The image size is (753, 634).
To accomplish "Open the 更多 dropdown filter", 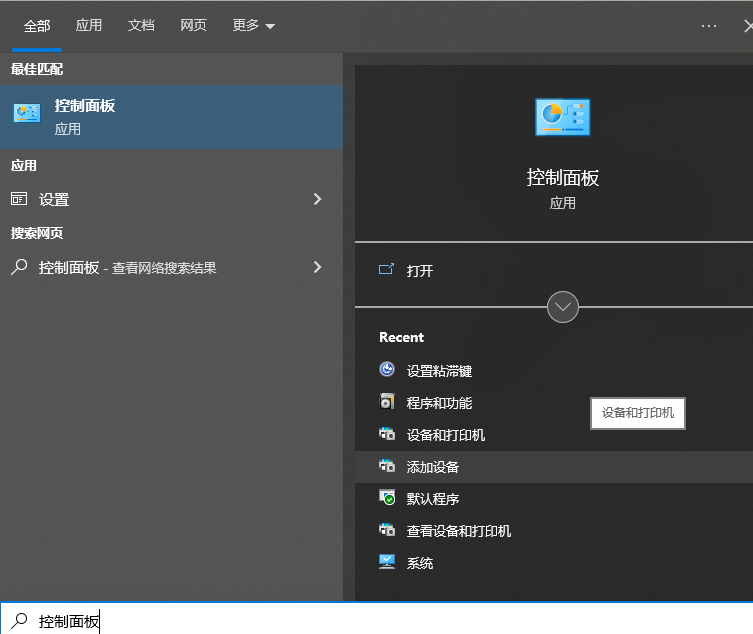I will [x=254, y=26].
